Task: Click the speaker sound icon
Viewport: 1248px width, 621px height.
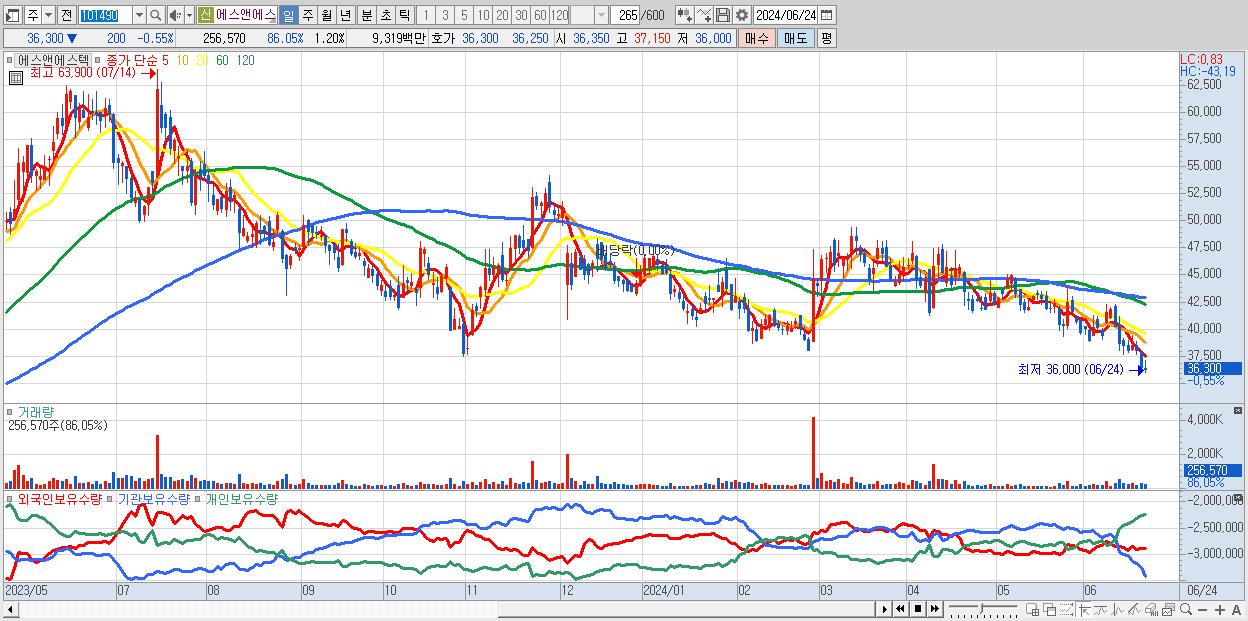Action: click(174, 16)
